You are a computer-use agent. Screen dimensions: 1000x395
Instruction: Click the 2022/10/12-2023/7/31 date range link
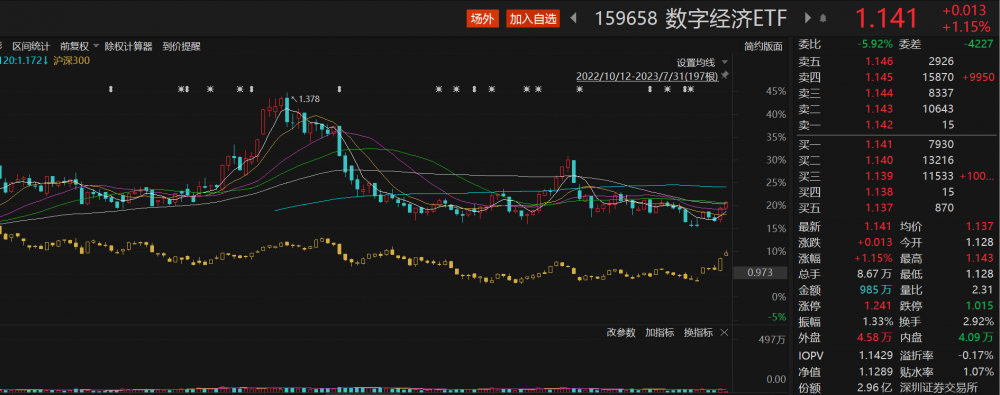coord(647,76)
